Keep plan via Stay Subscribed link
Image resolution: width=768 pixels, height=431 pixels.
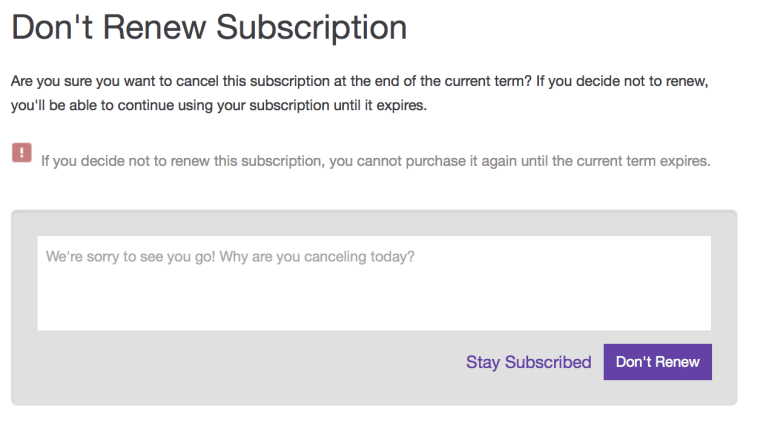(528, 362)
